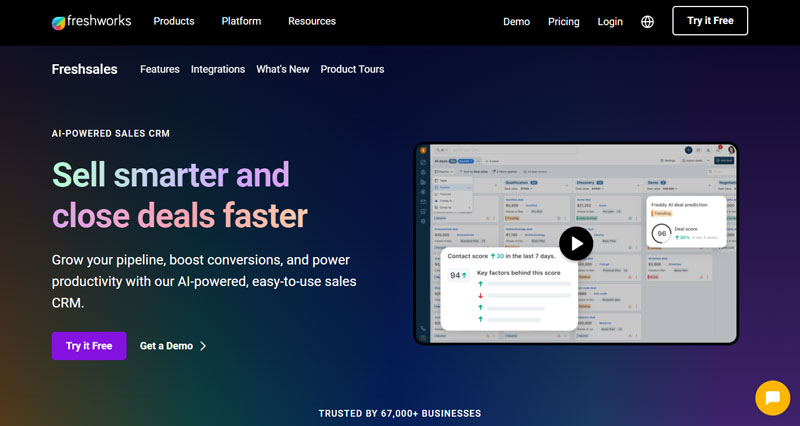This screenshot has height=426, width=800.
Task: Open the Pricing page
Action: coord(564,21)
